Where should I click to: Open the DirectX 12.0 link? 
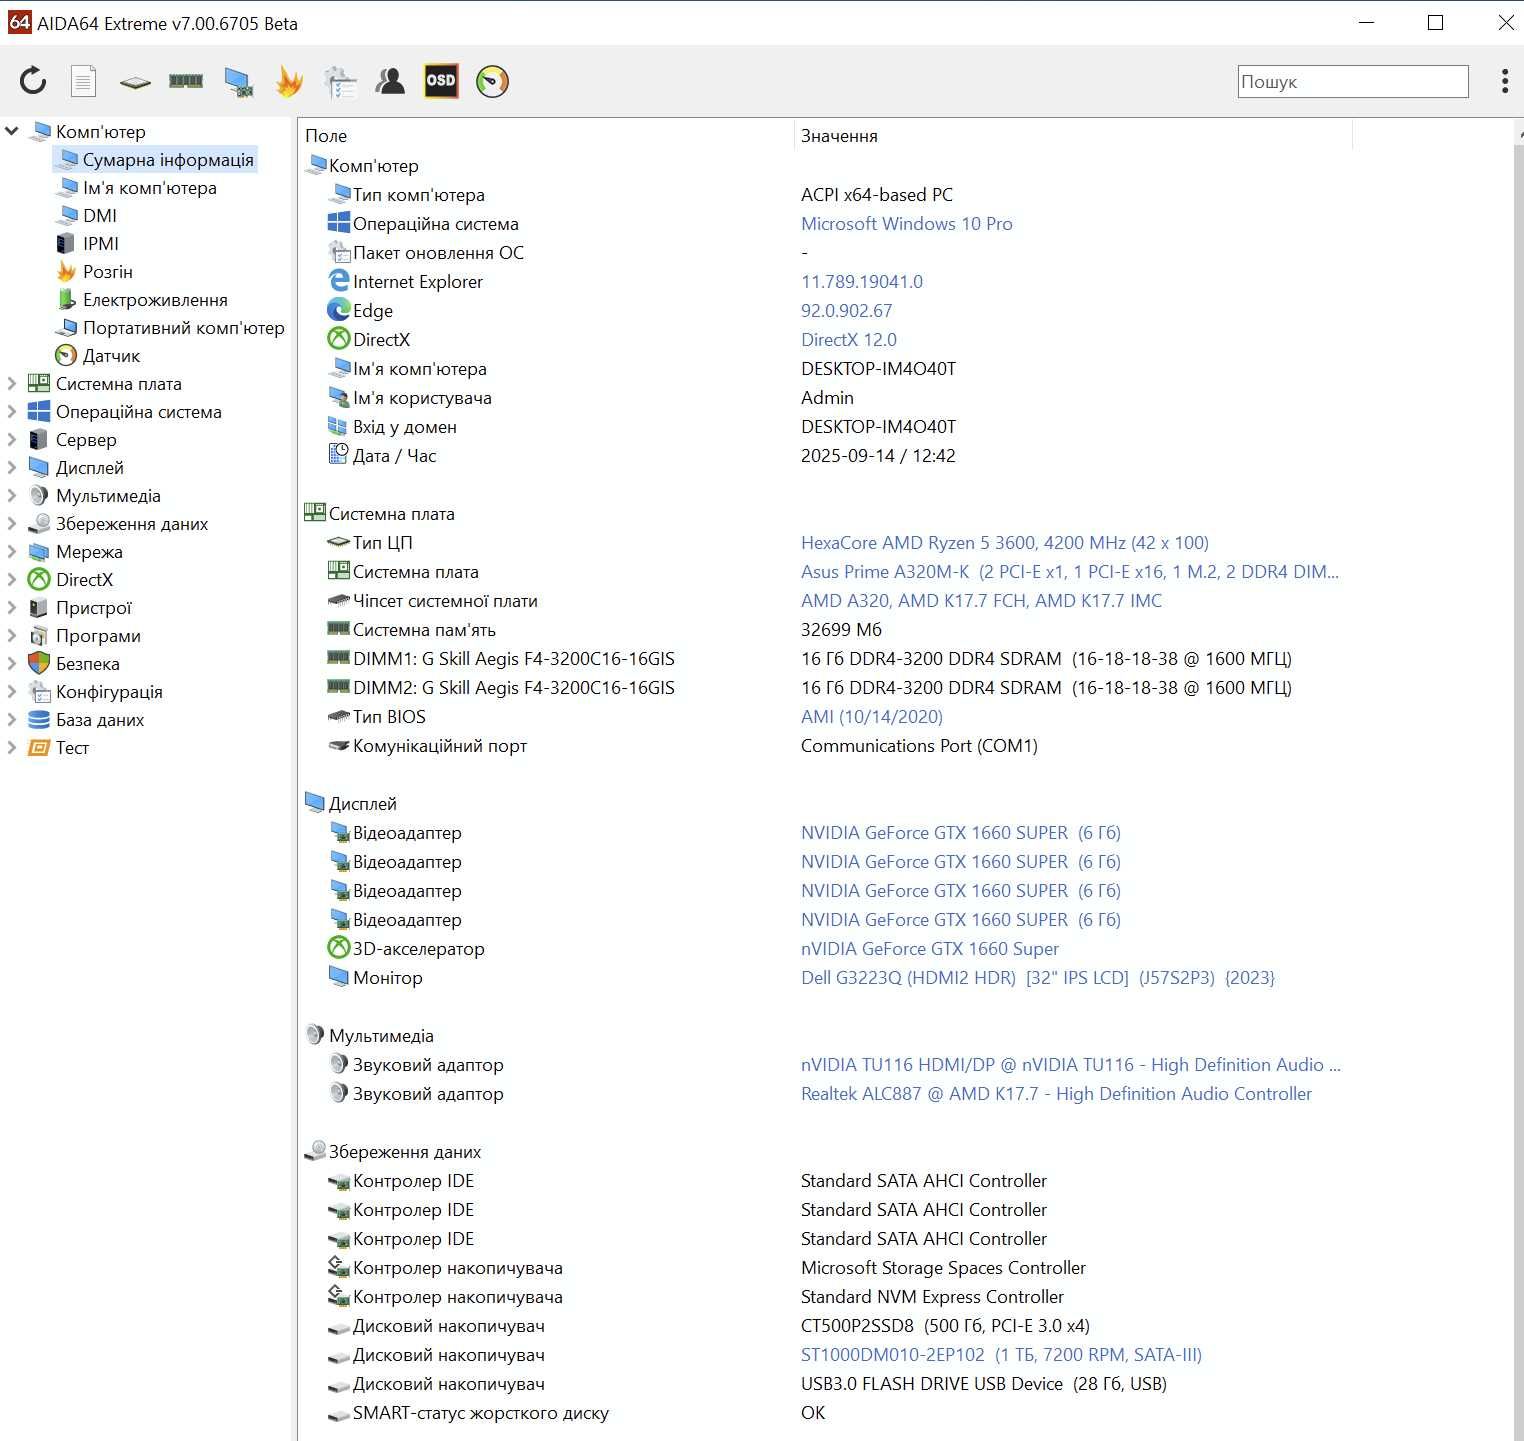click(x=848, y=339)
